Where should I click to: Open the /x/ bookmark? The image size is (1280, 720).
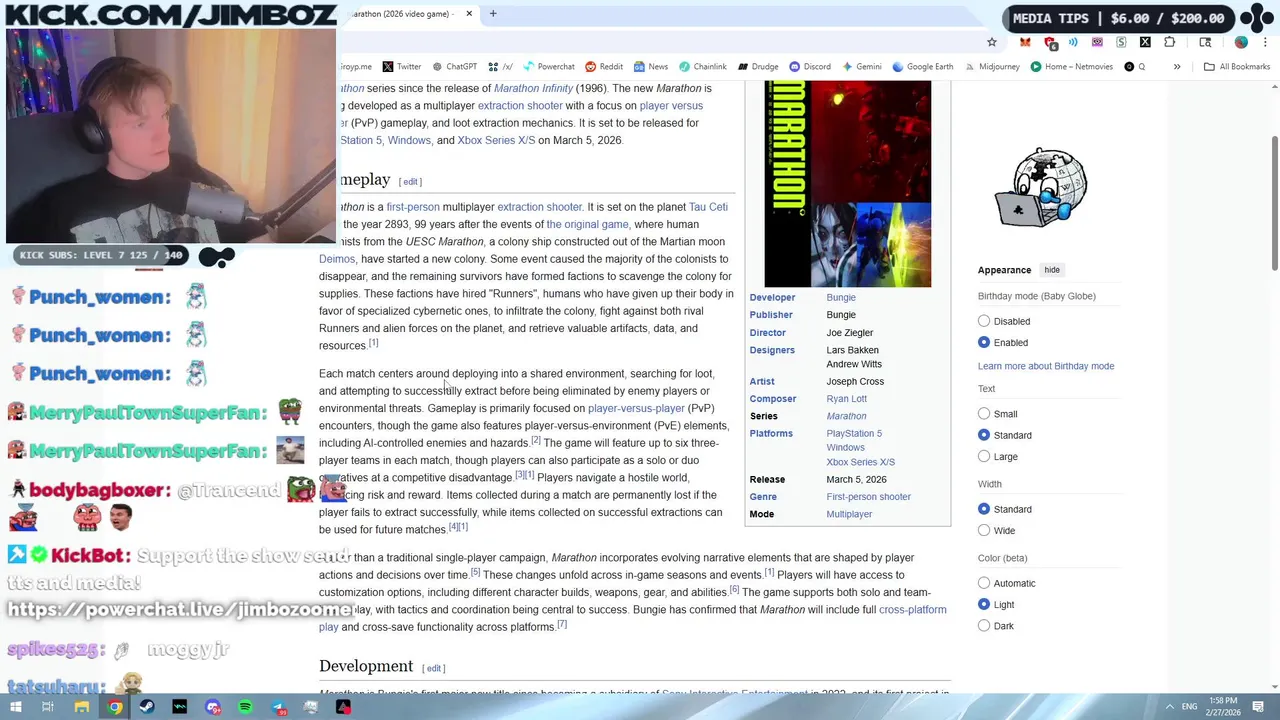[501, 67]
